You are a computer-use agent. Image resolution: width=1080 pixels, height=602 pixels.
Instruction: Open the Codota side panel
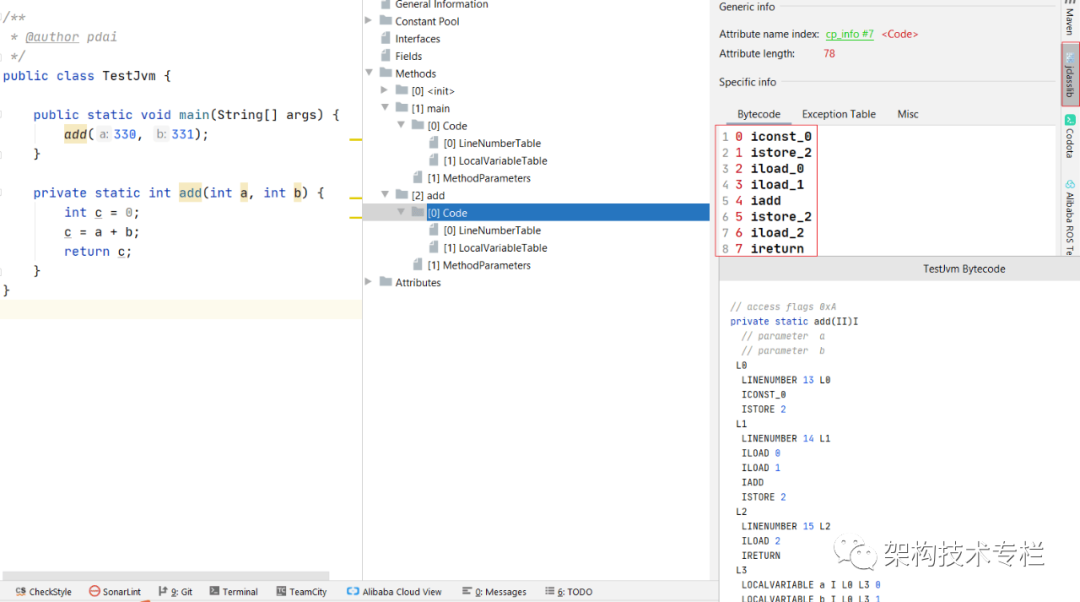(1070, 137)
